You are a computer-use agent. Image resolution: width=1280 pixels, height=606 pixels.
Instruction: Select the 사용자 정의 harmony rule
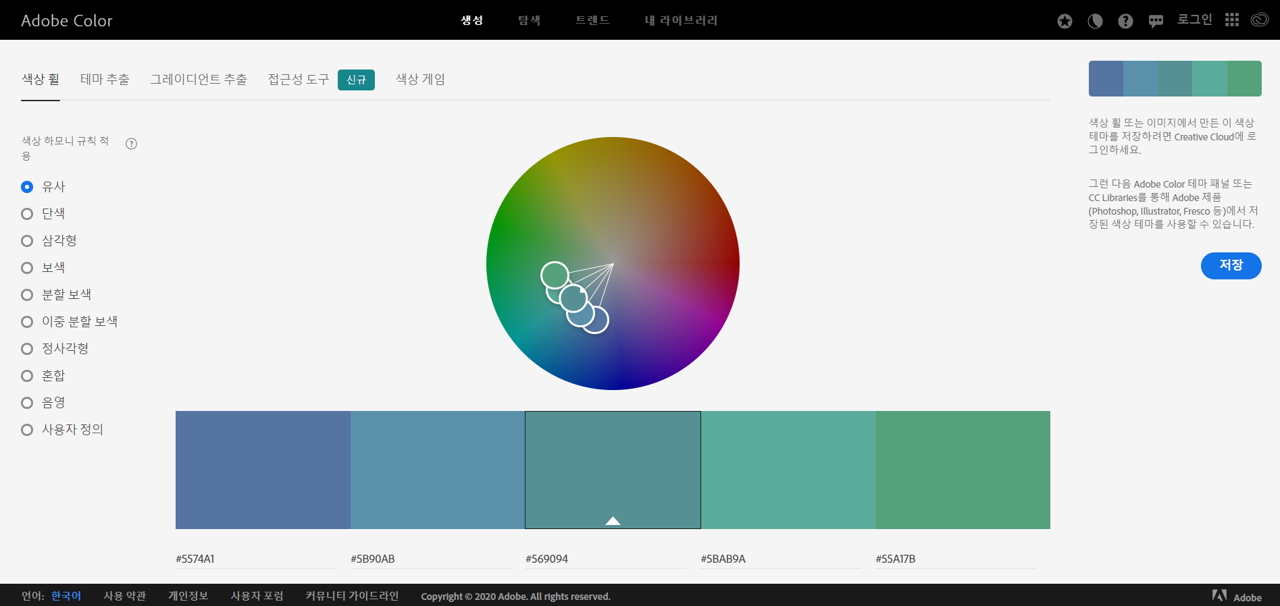[x=63, y=430]
